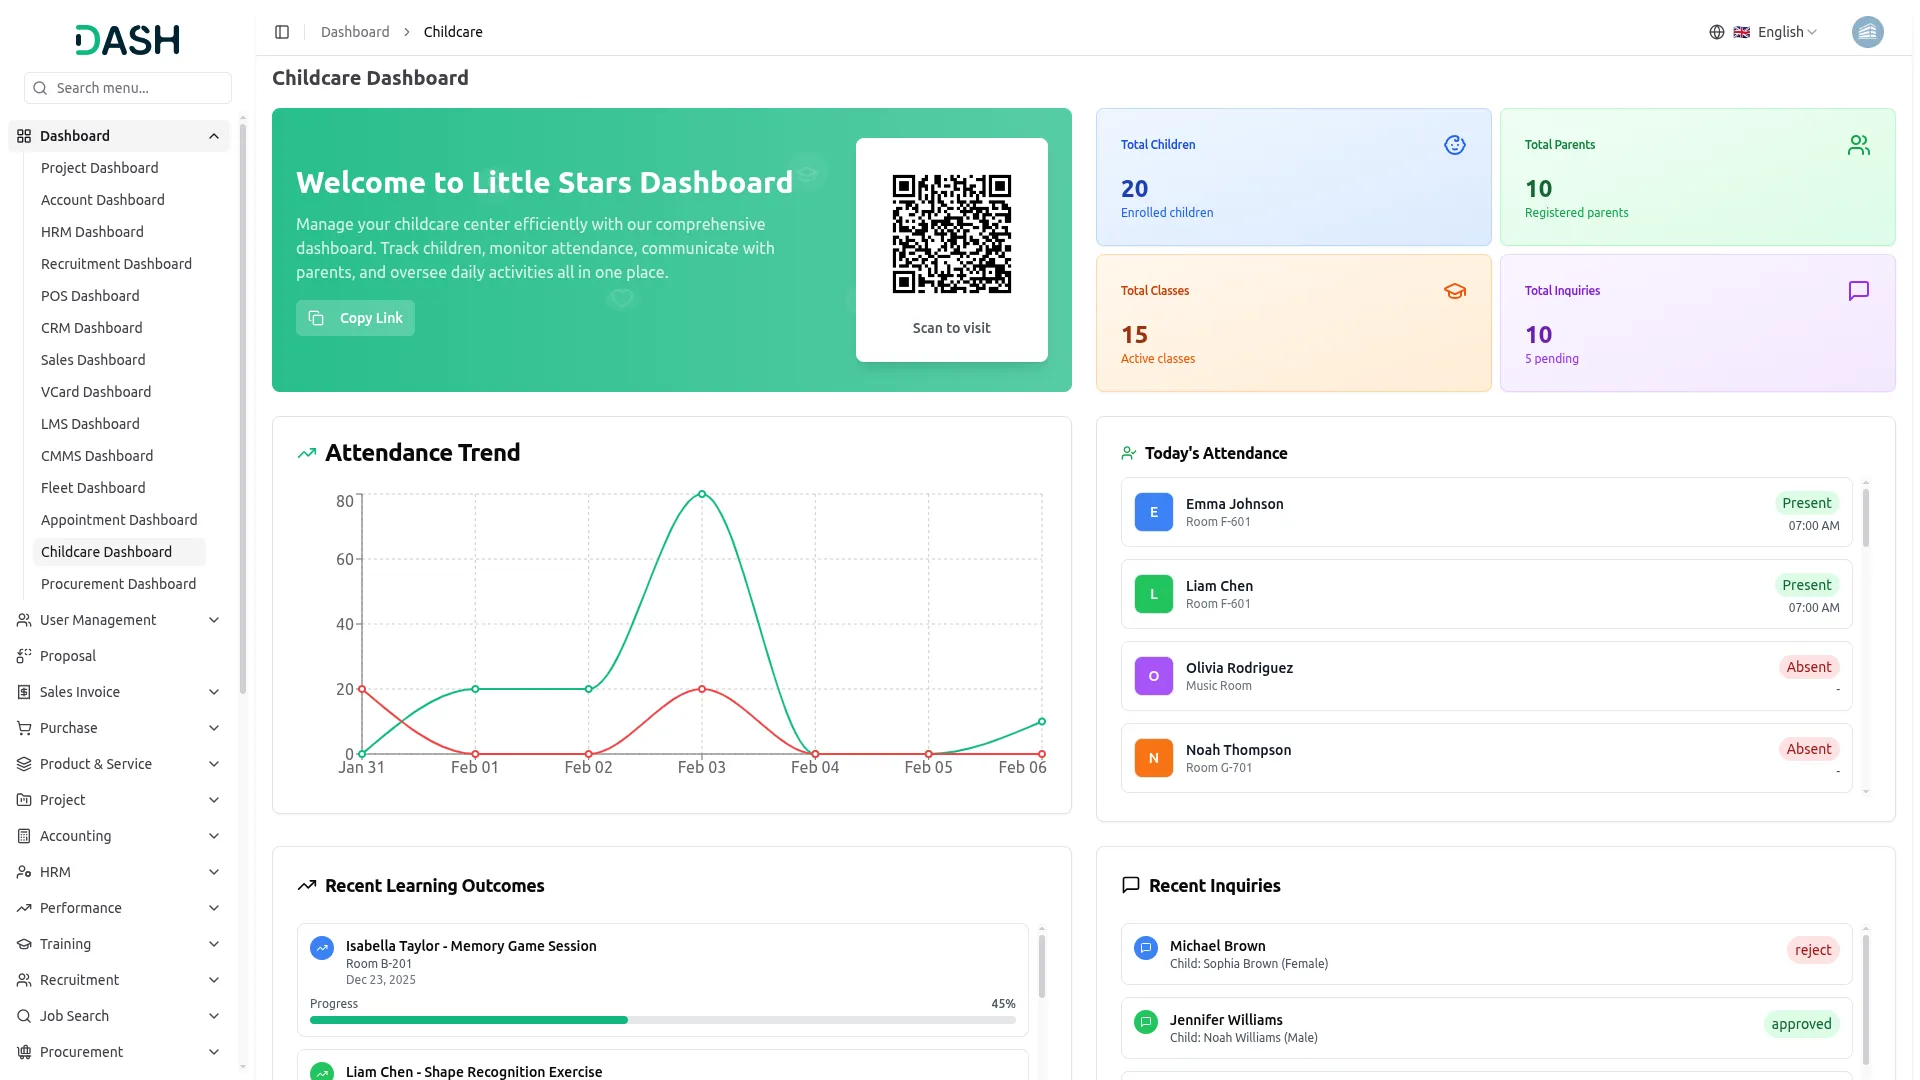Viewport: 1920px width, 1080px height.
Task: Click the Total Inquiries message icon
Action: click(x=1858, y=291)
